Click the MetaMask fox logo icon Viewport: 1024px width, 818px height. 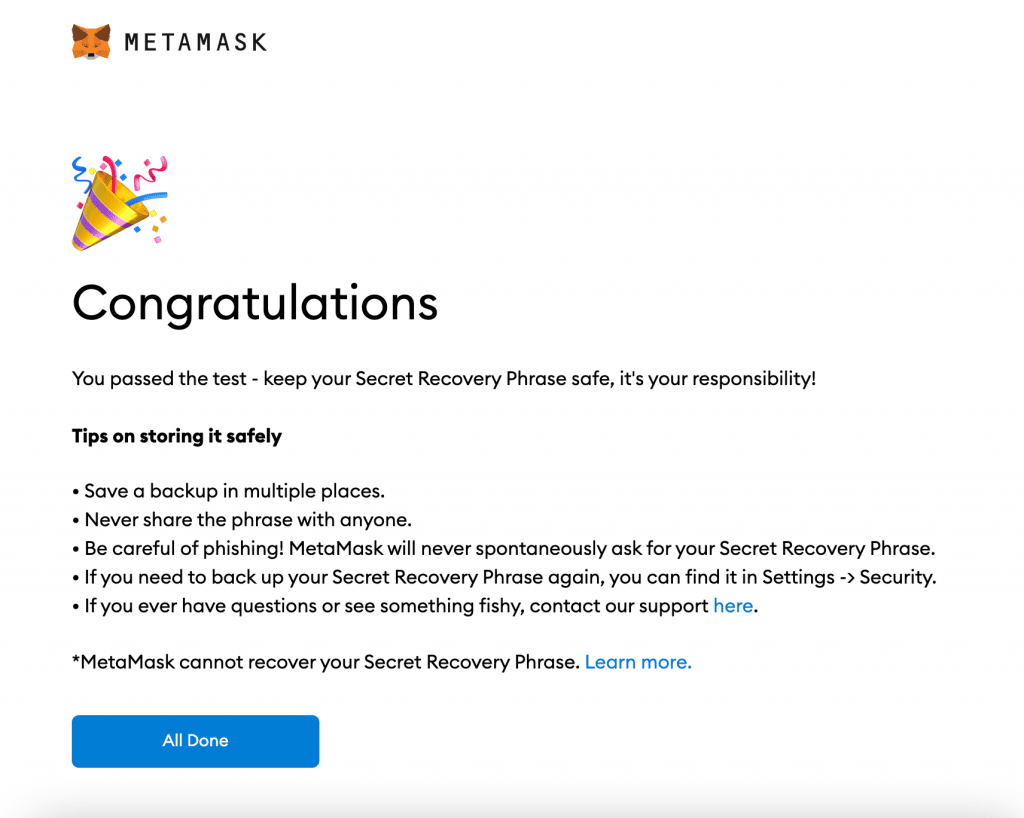[91, 42]
